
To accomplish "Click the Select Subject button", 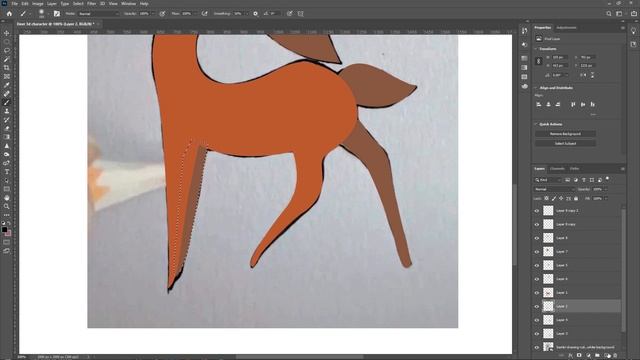I will (x=565, y=143).
